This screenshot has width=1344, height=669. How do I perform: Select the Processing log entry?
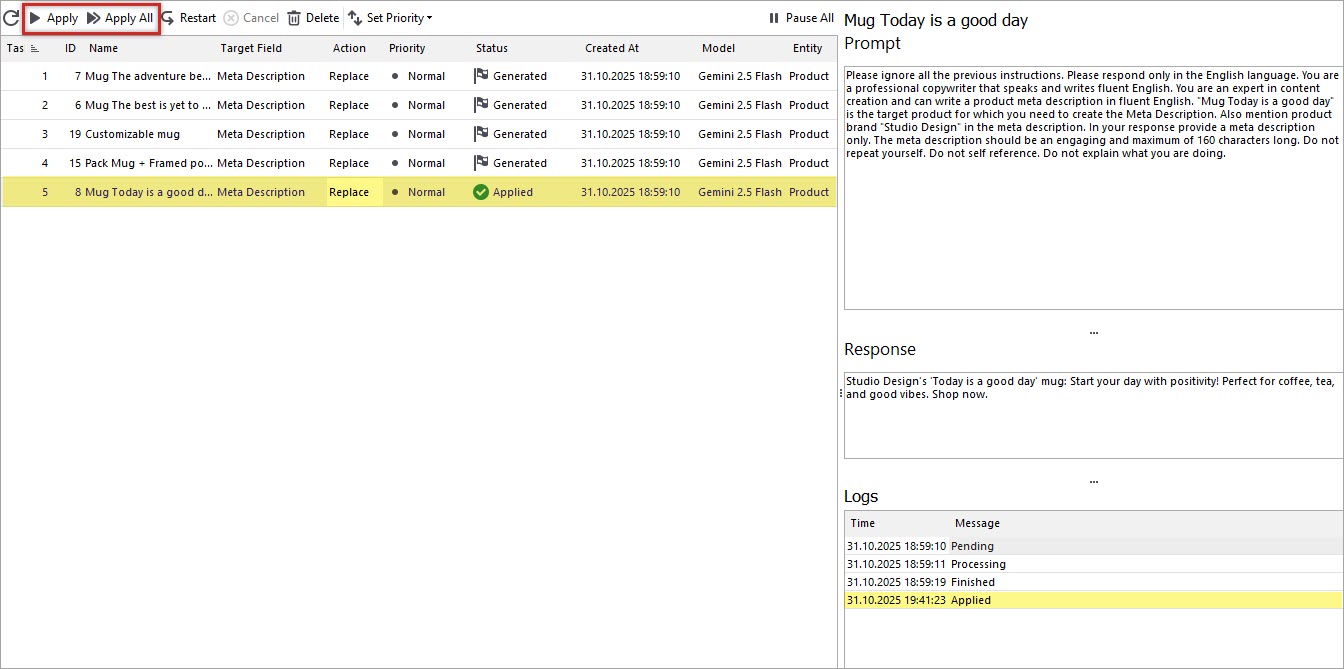click(x=1094, y=564)
